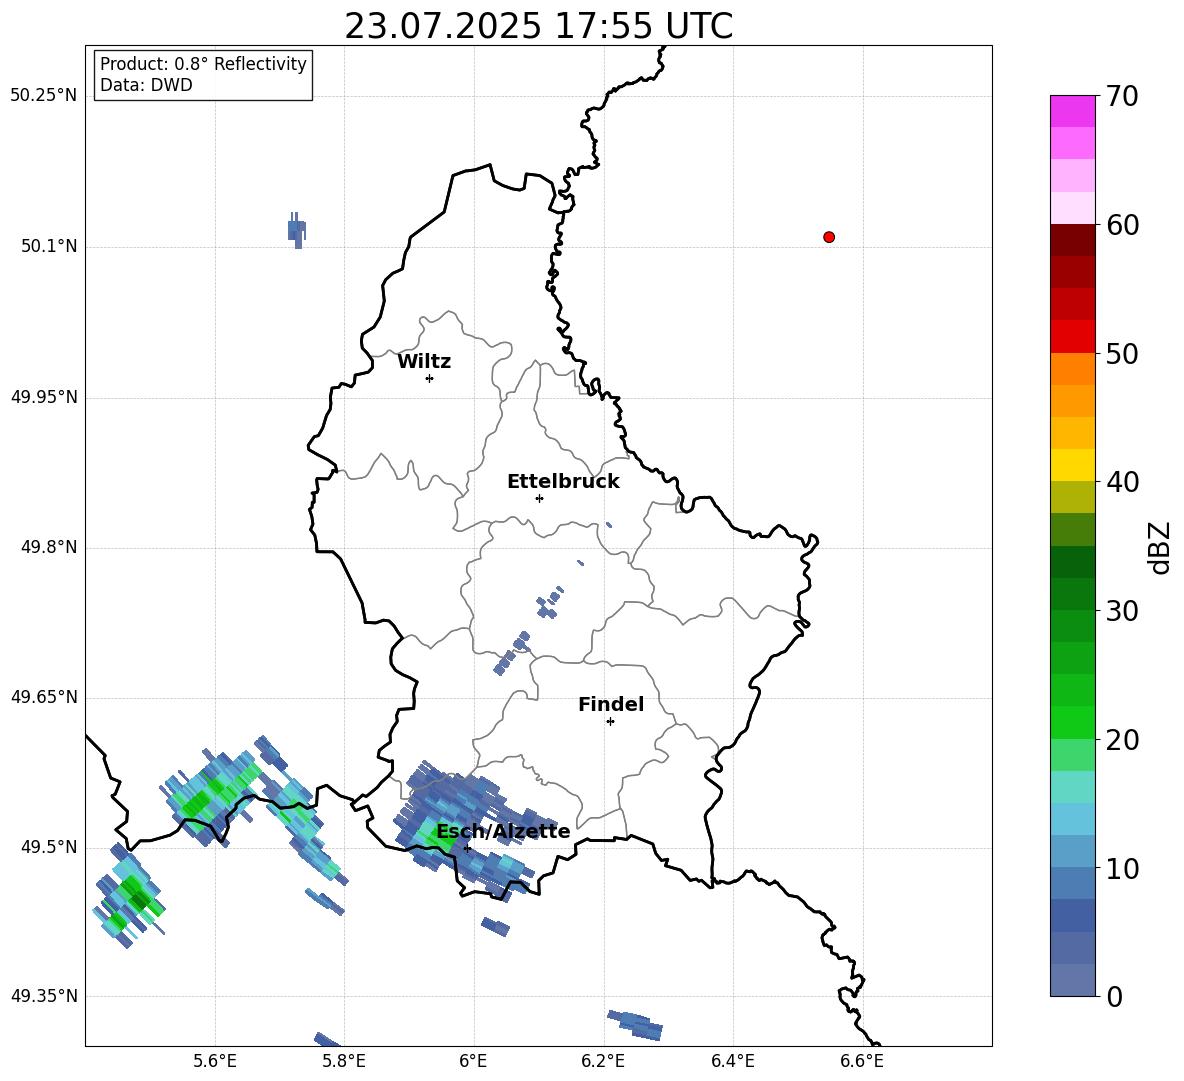Click the Wiltz station cross marker
Screen dimensions: 1184x1081
click(430, 378)
